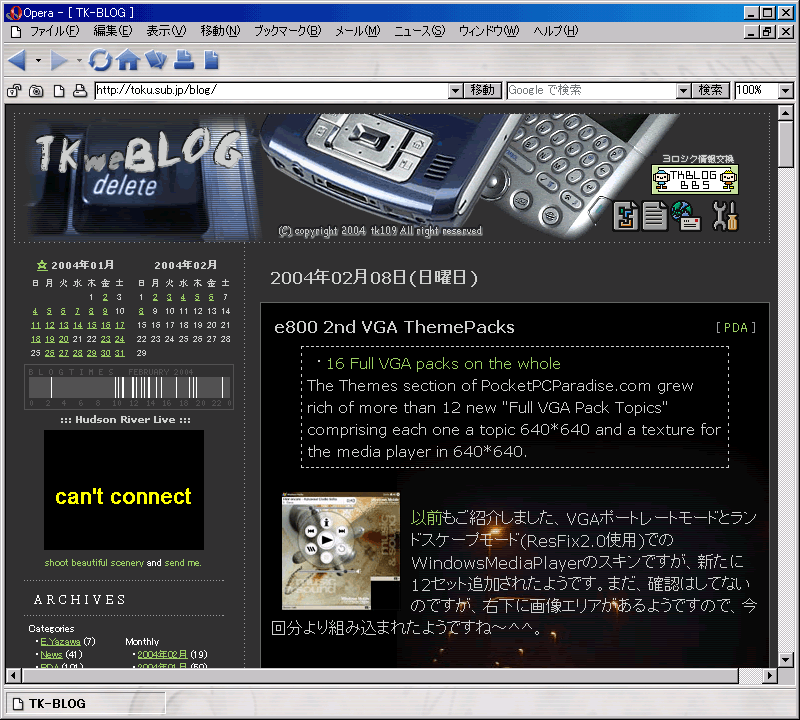
Task: Open the 移動(N) menu
Action: 220,32
